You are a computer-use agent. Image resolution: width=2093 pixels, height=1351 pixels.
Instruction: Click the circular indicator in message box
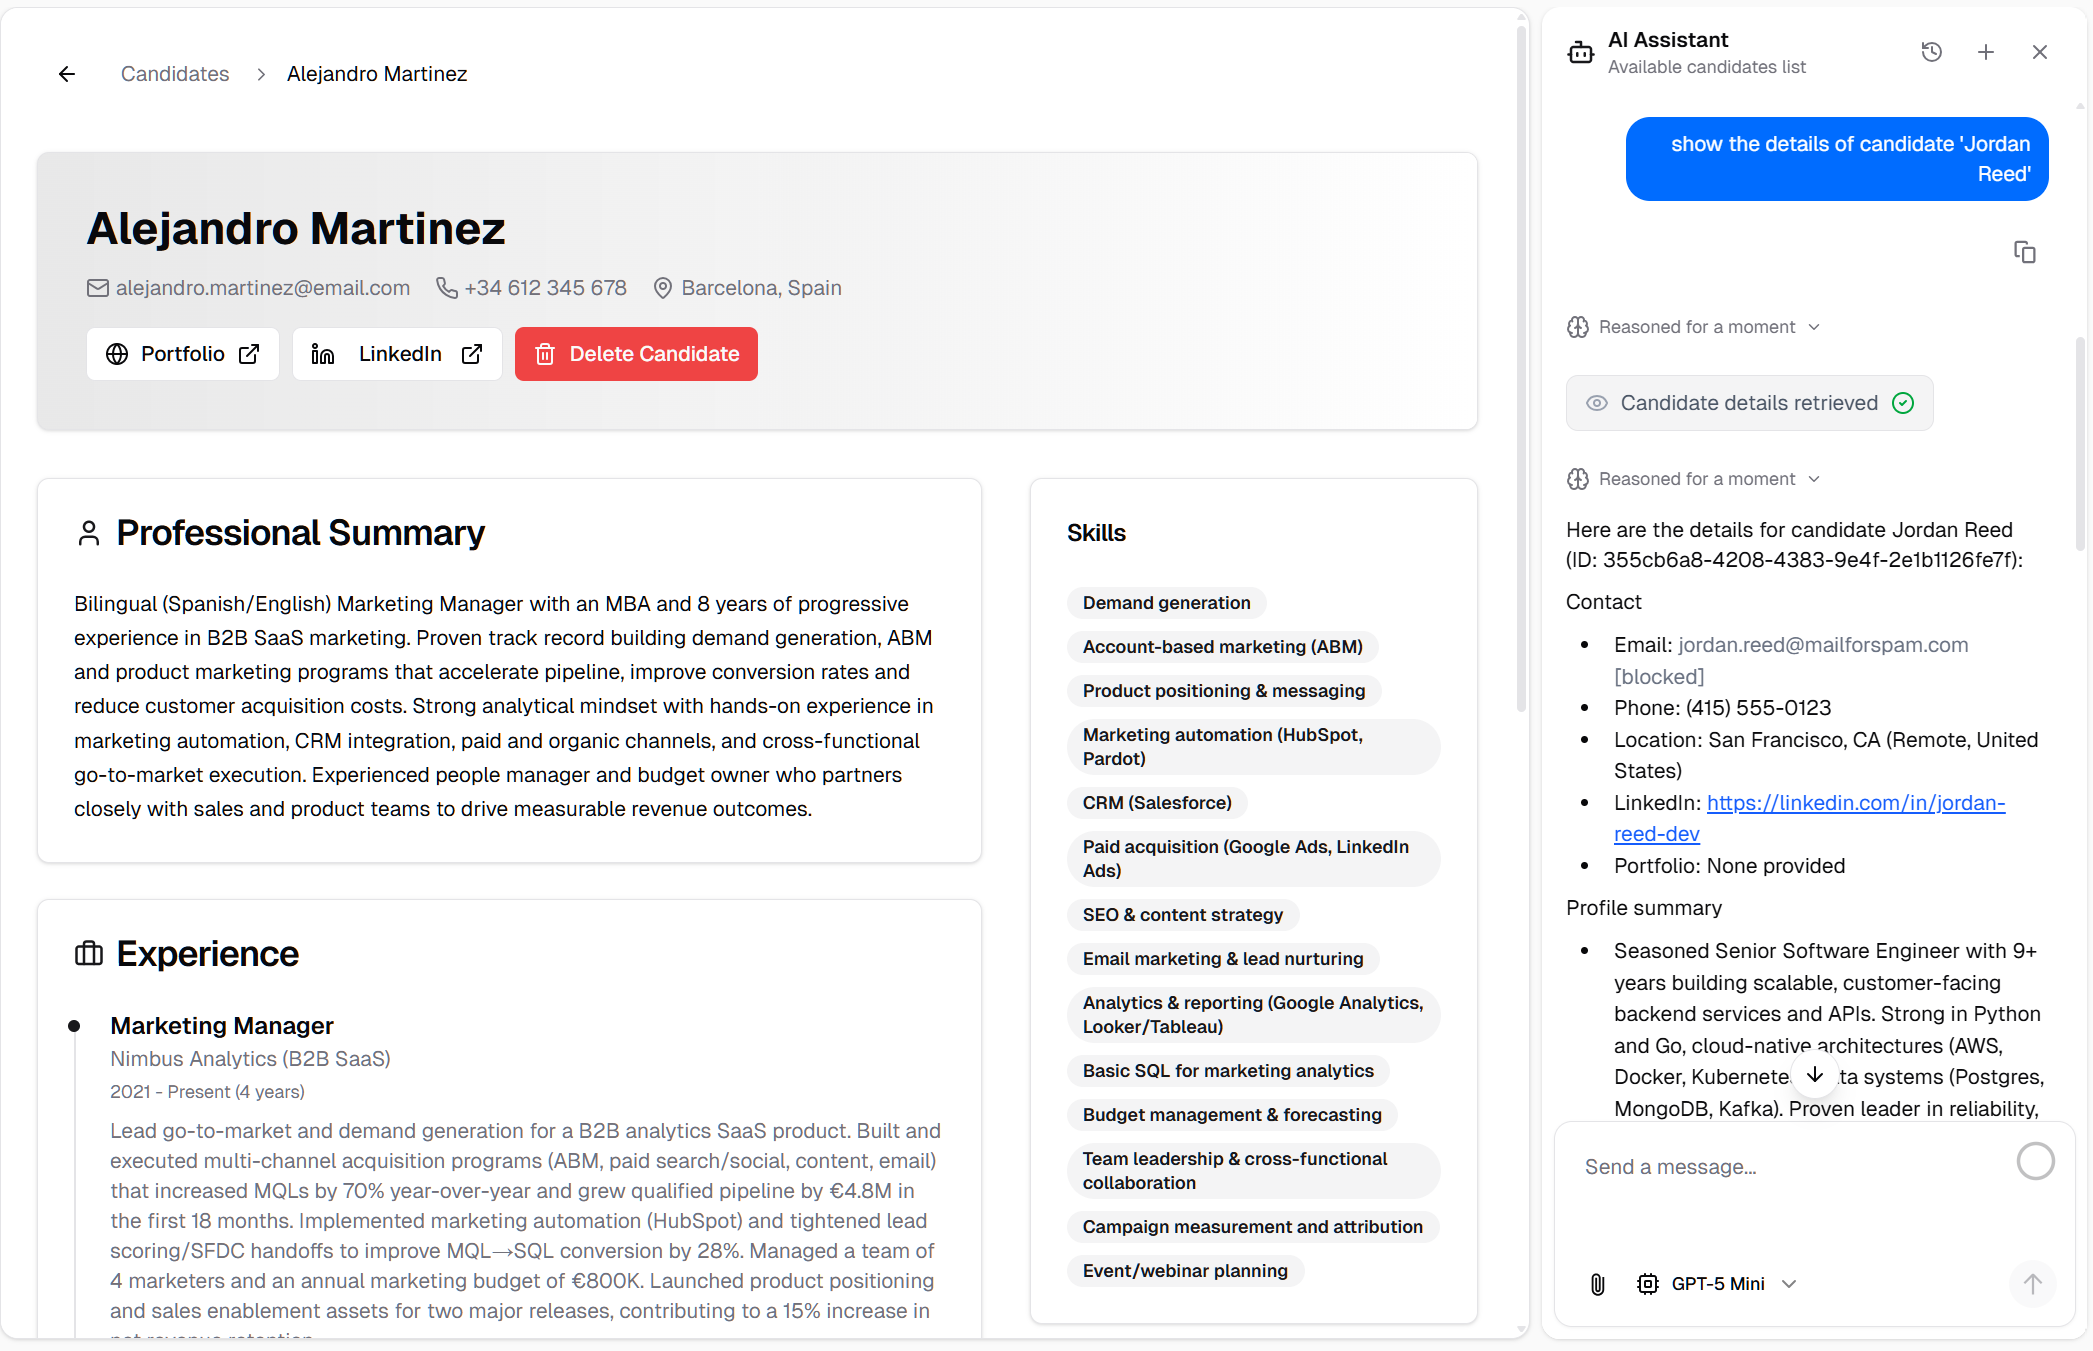pyautogui.click(x=2035, y=1161)
